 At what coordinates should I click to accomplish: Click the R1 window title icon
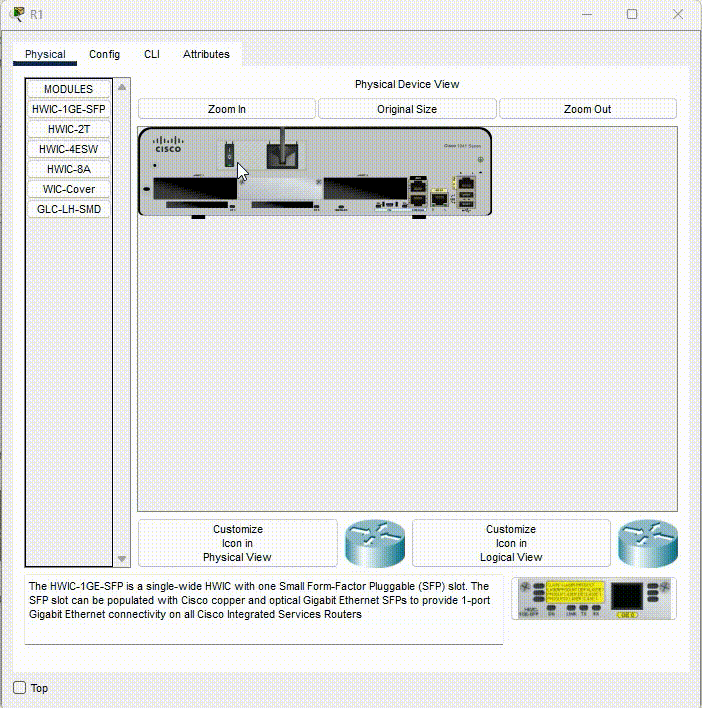tap(16, 14)
